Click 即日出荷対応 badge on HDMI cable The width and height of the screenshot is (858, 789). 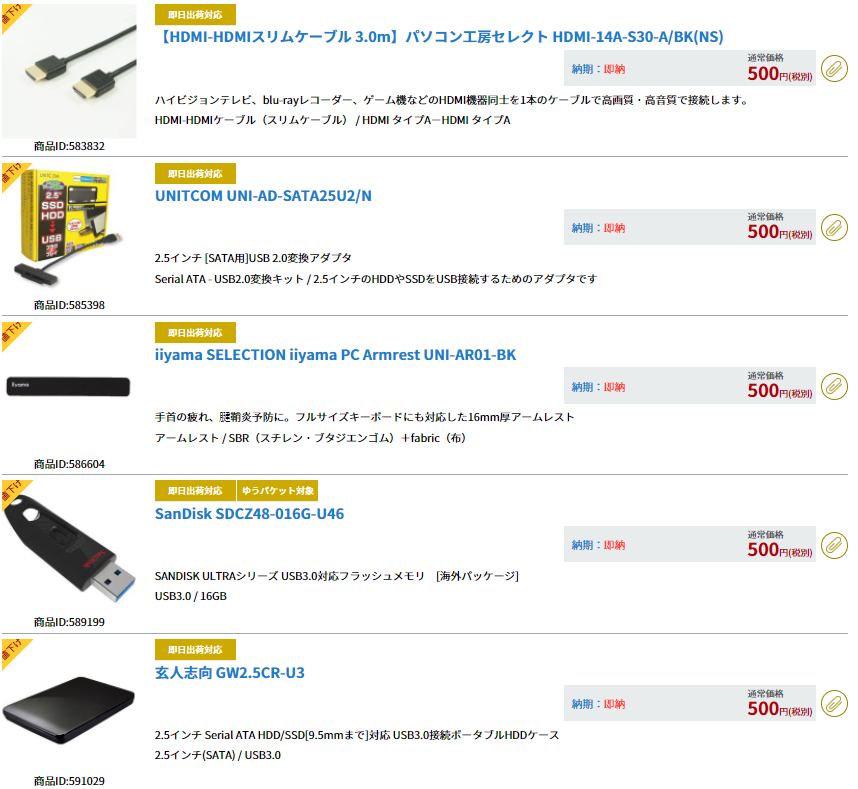point(195,15)
